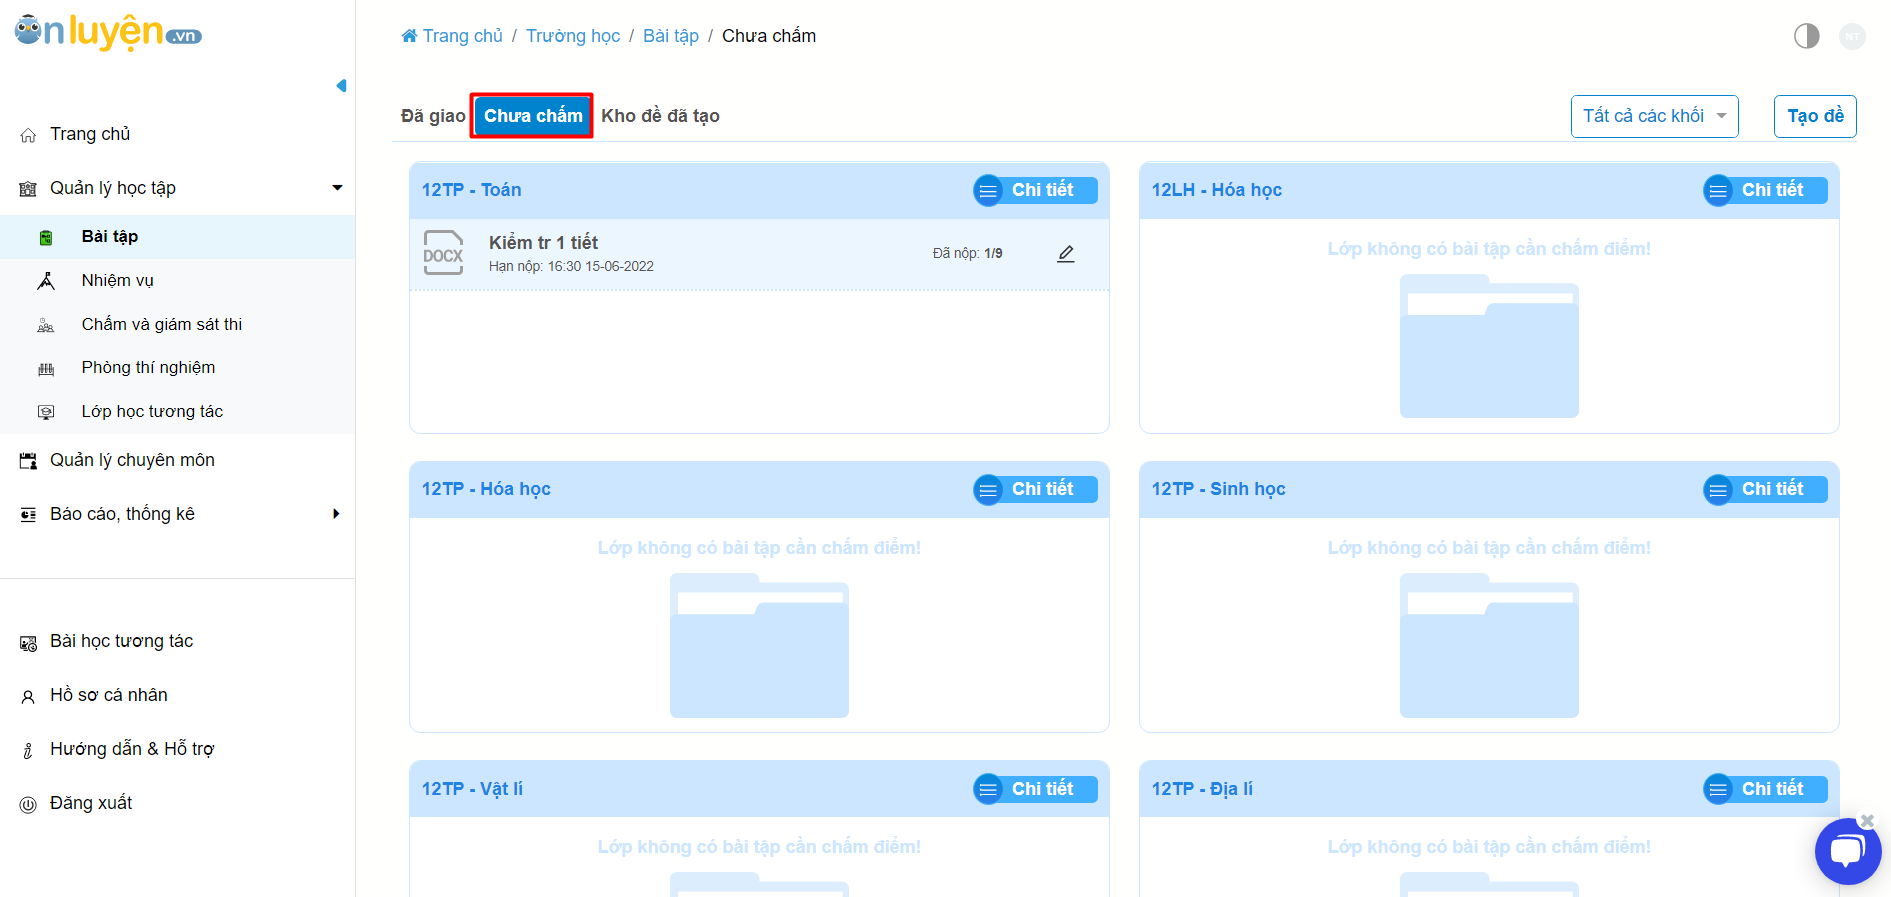Click the Đăng xuất power icon
This screenshot has width=1891, height=897.
[x=28, y=804]
